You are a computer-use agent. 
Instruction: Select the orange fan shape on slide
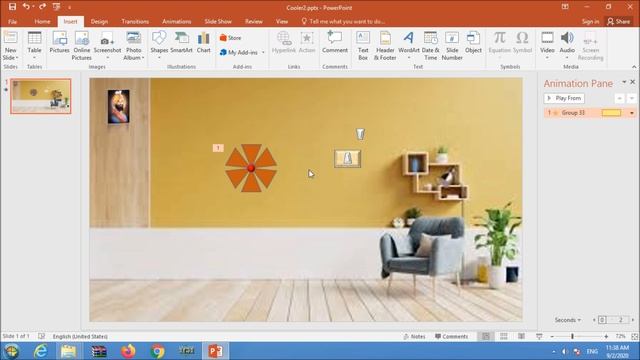point(251,168)
